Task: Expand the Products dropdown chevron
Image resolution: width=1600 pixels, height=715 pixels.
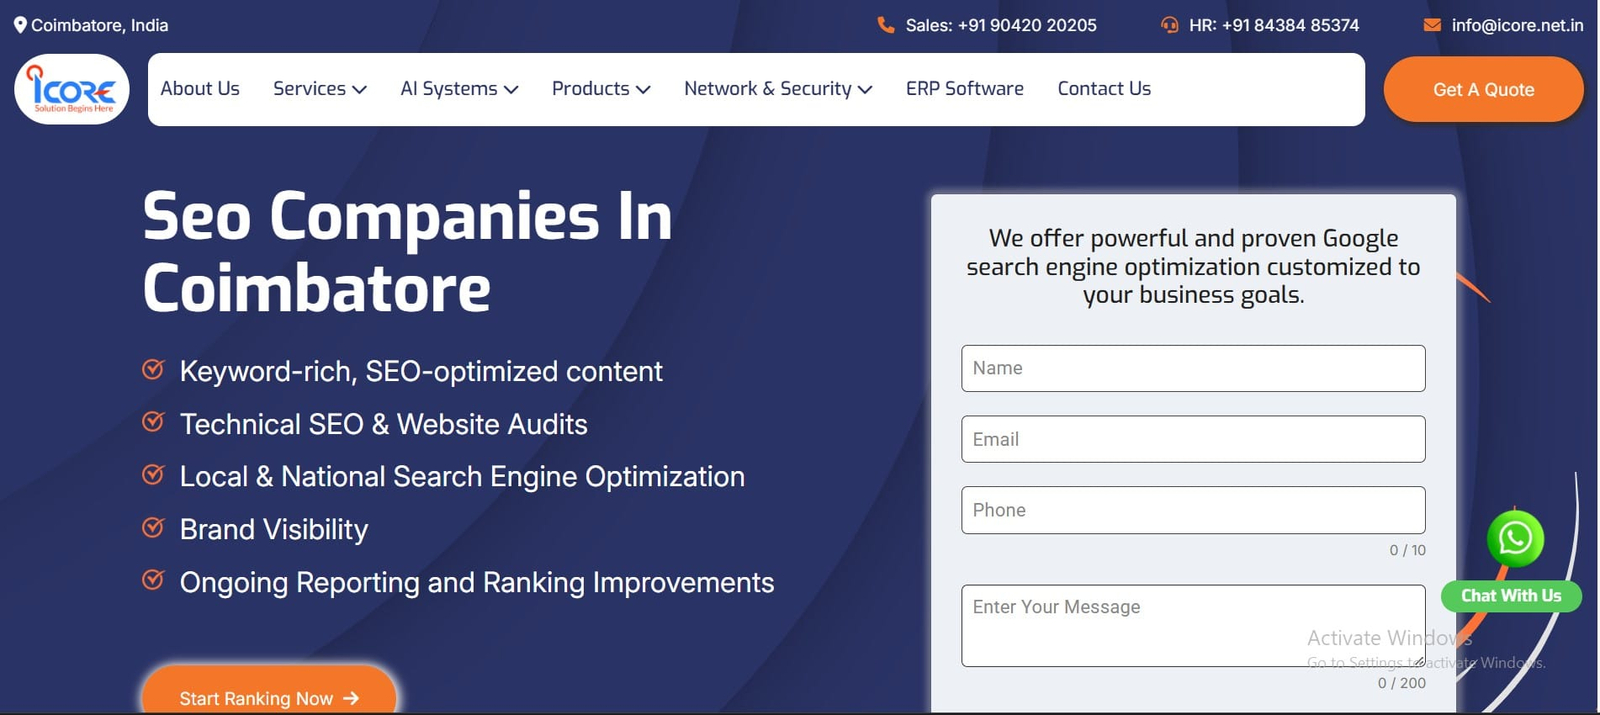Action: coord(643,90)
